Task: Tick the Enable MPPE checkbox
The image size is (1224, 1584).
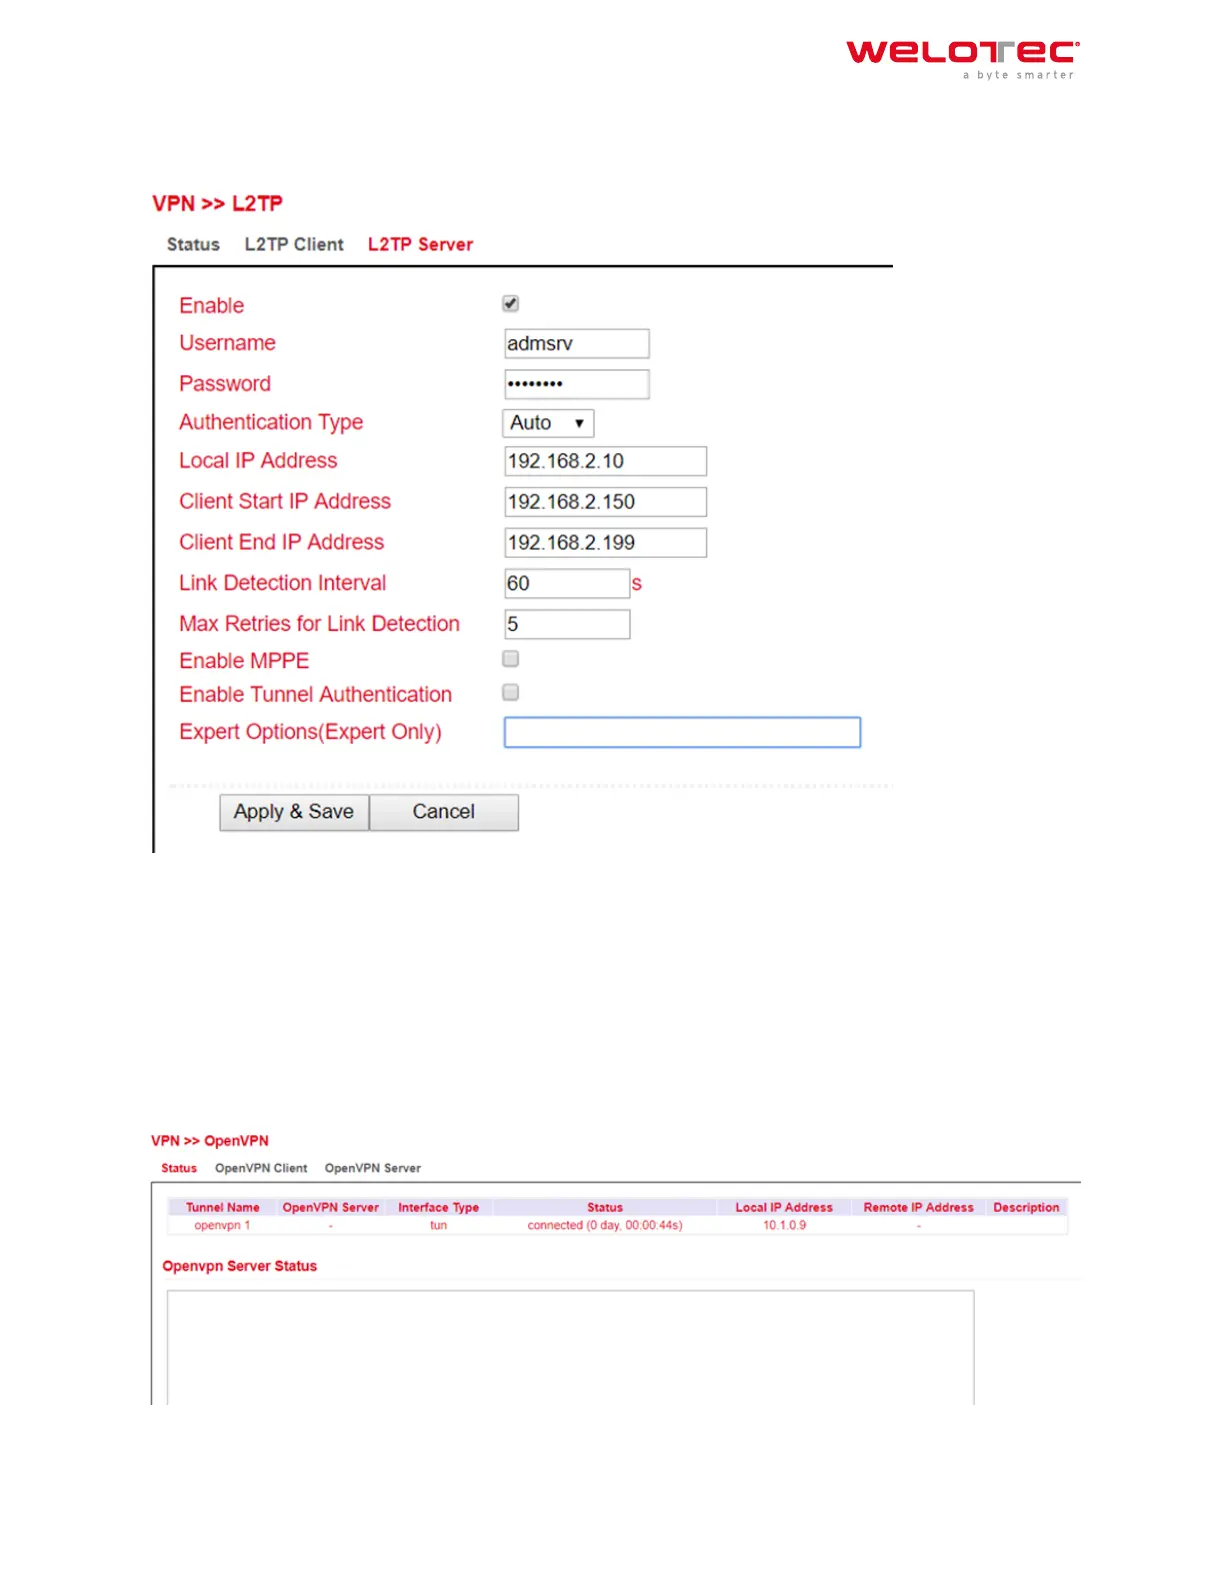Action: point(510,659)
